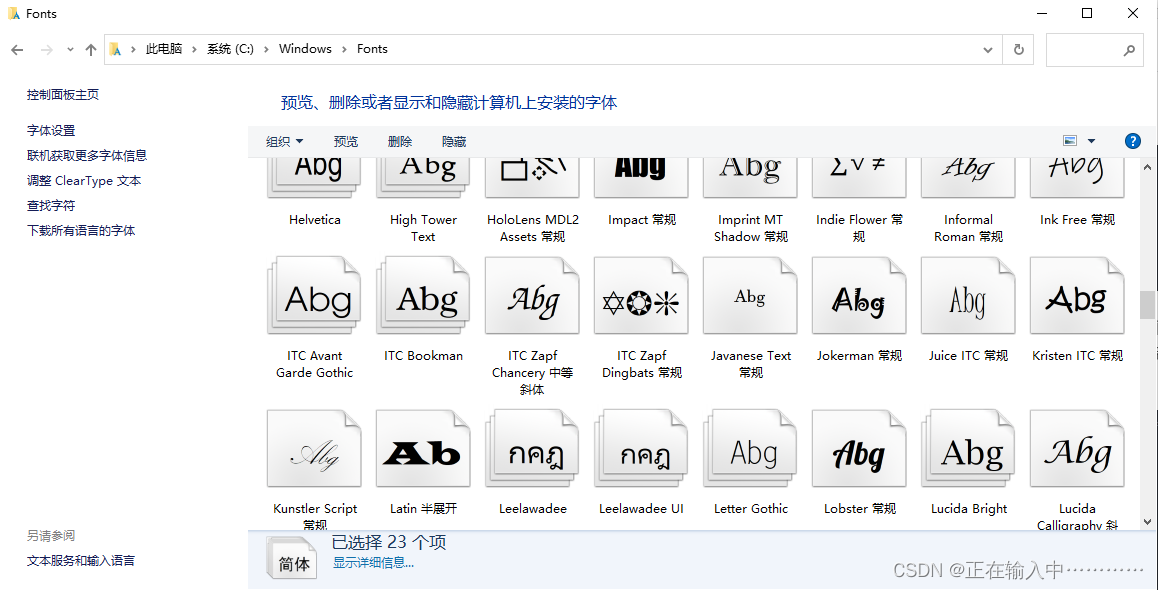Click the 隐藏 toolbar button
This screenshot has width=1158, height=590.
454,142
